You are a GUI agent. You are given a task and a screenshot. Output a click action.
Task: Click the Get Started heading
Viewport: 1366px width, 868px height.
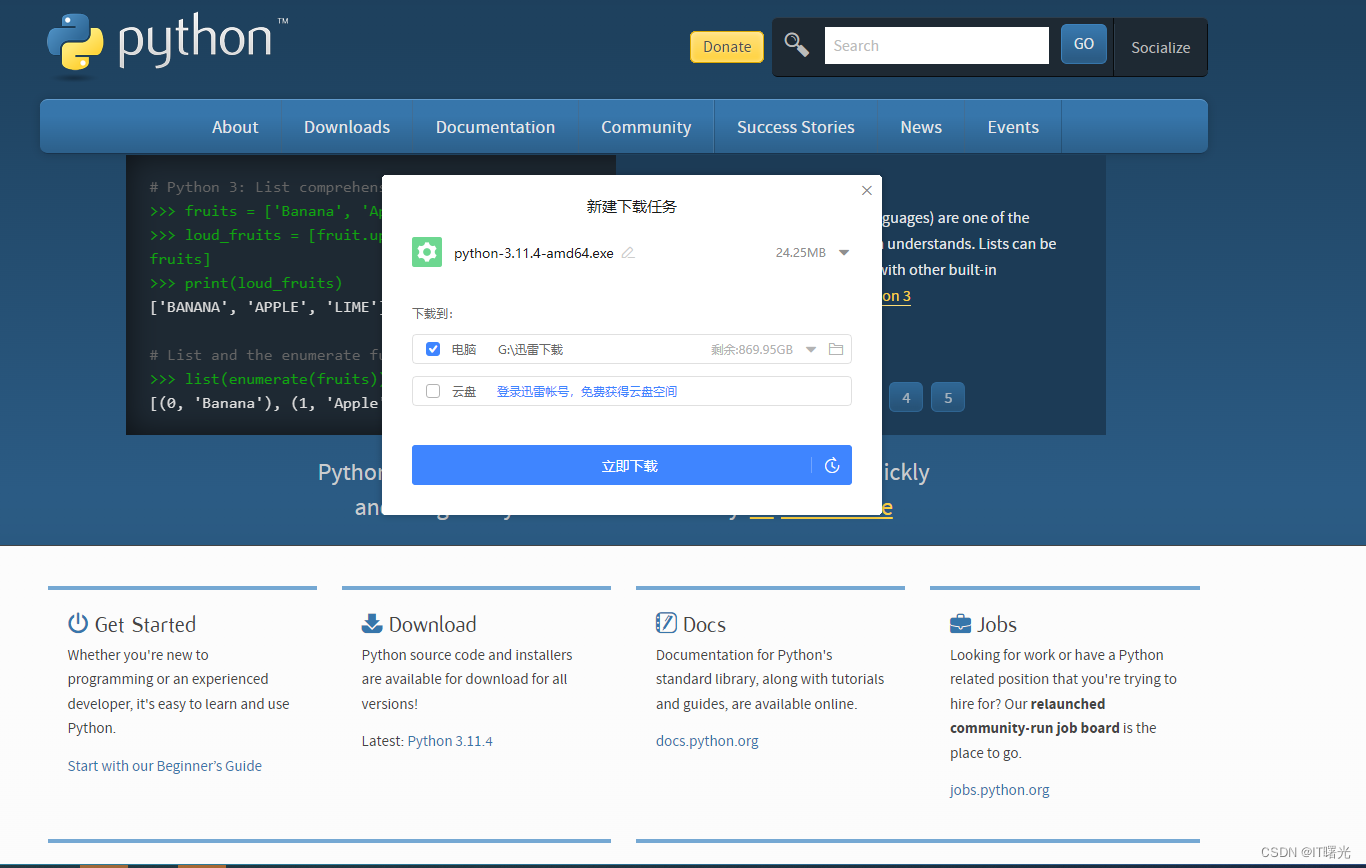(145, 624)
